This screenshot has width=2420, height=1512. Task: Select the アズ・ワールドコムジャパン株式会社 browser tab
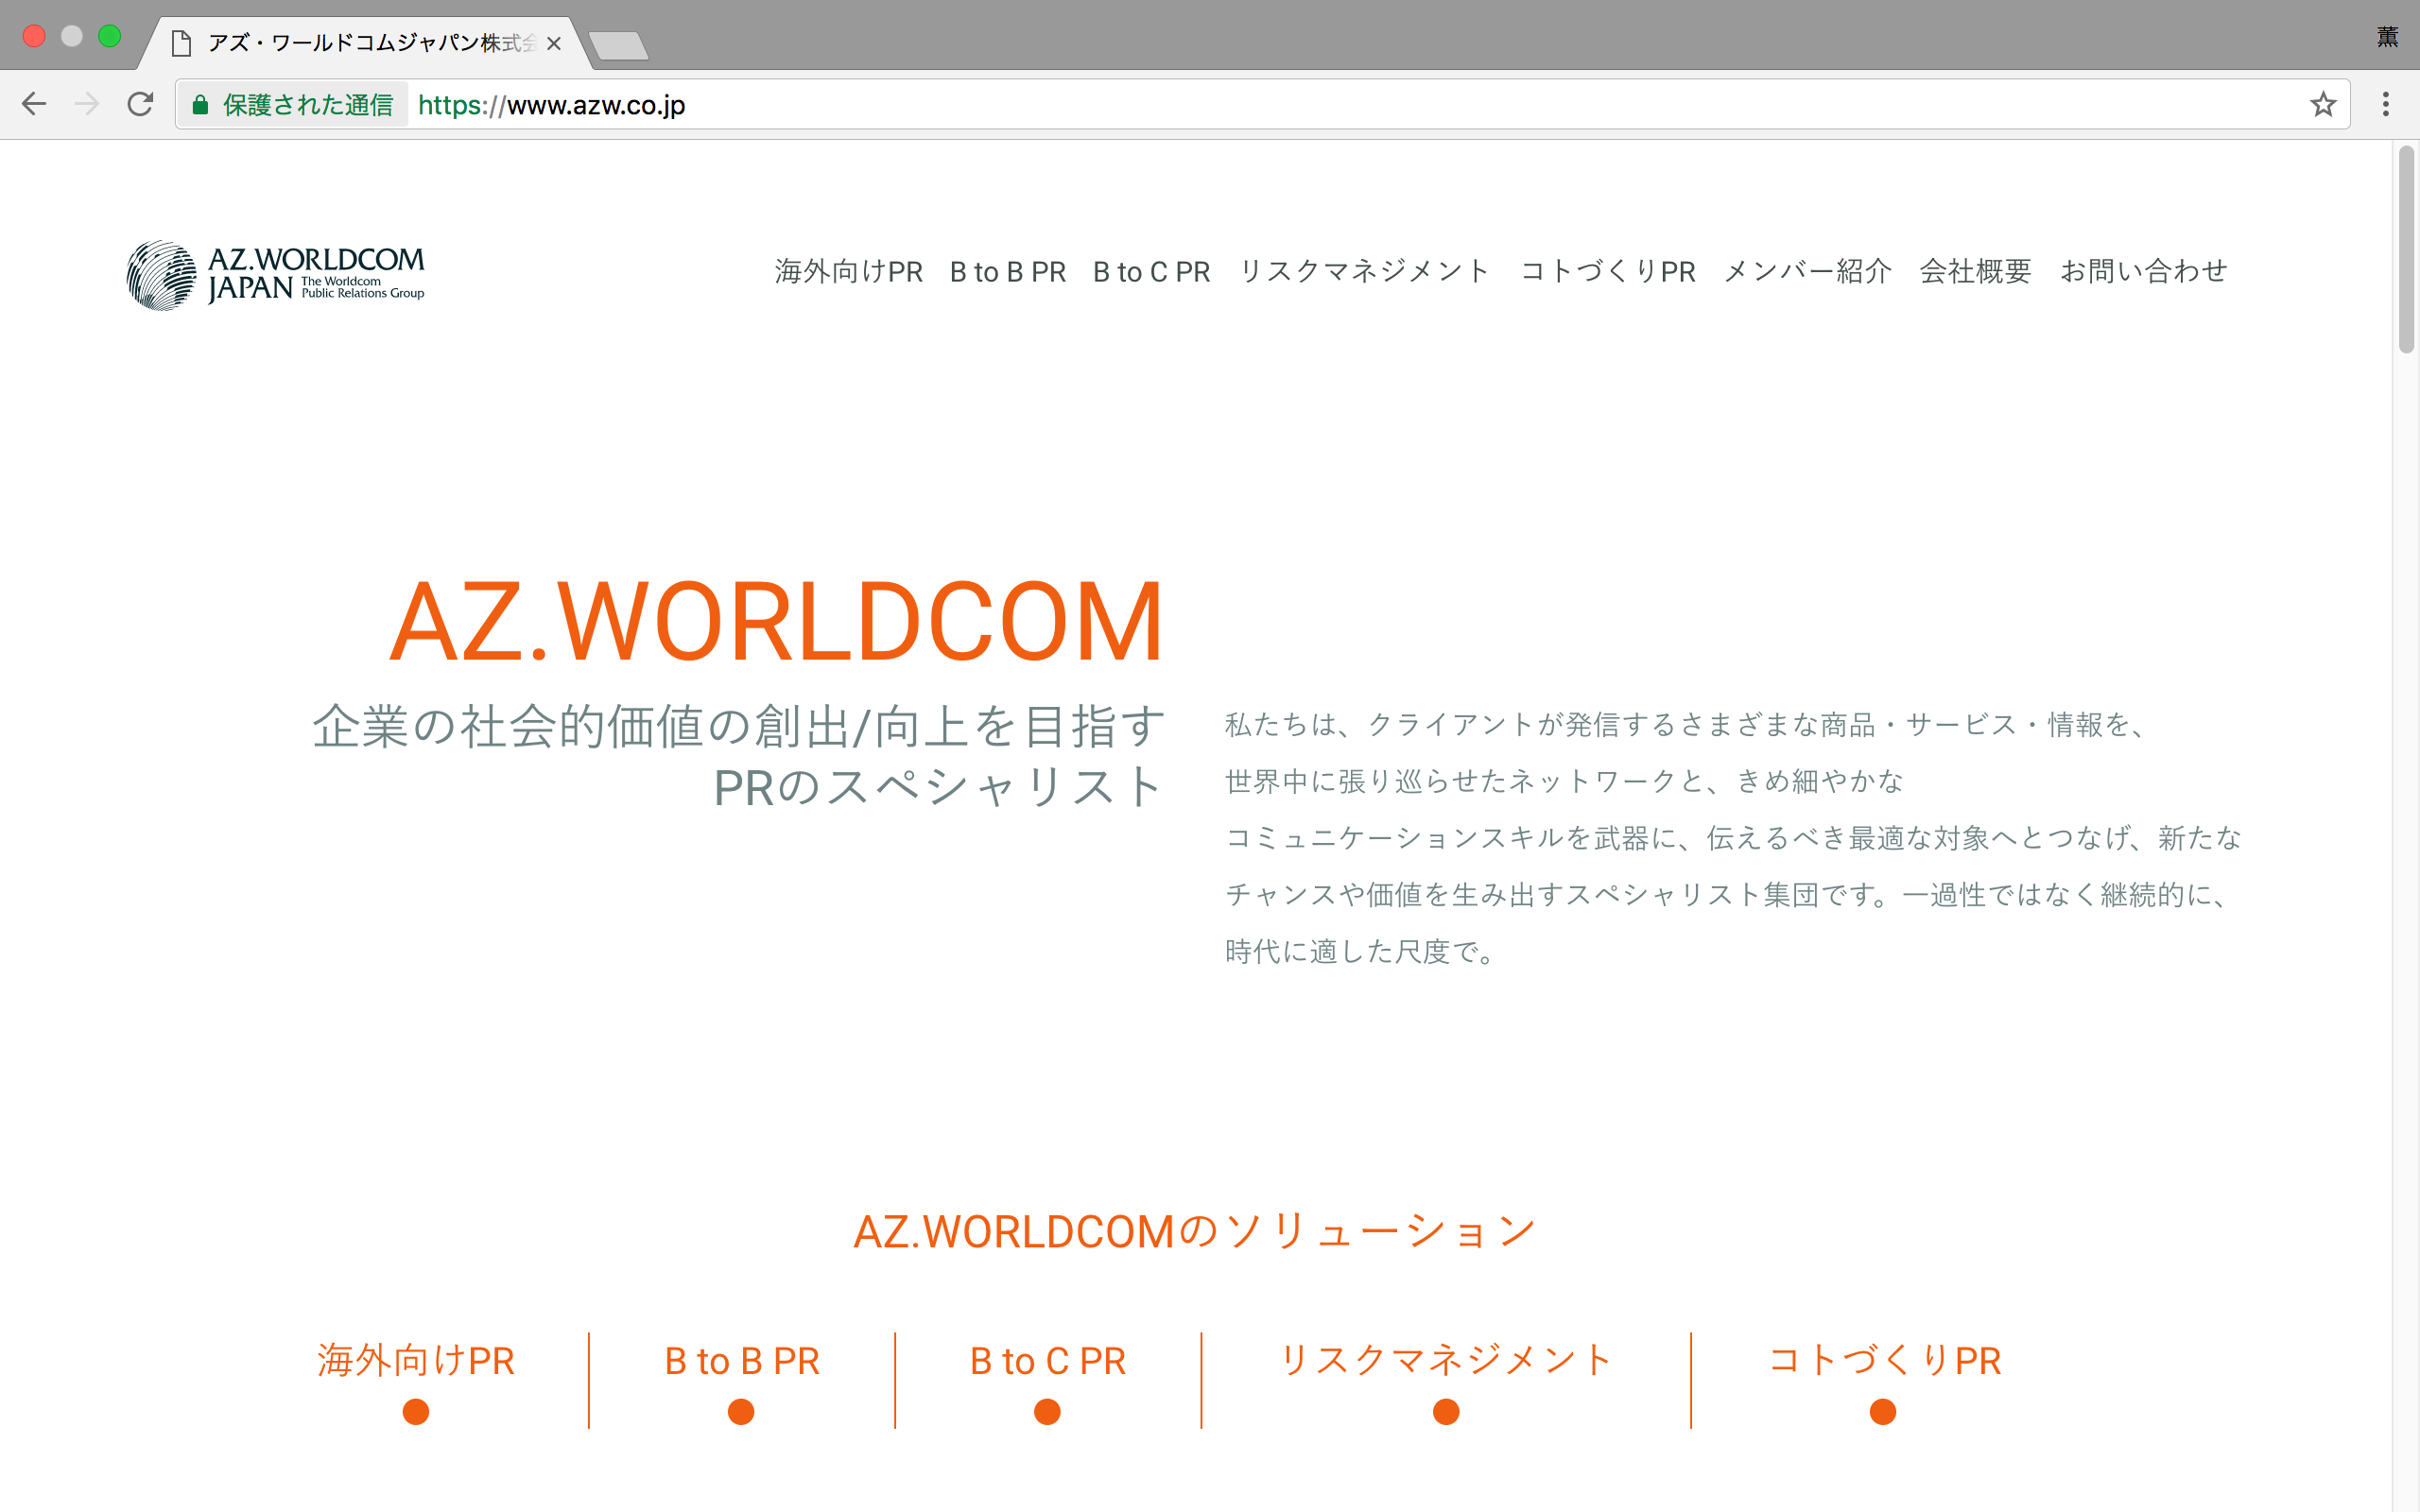pyautogui.click(x=365, y=43)
